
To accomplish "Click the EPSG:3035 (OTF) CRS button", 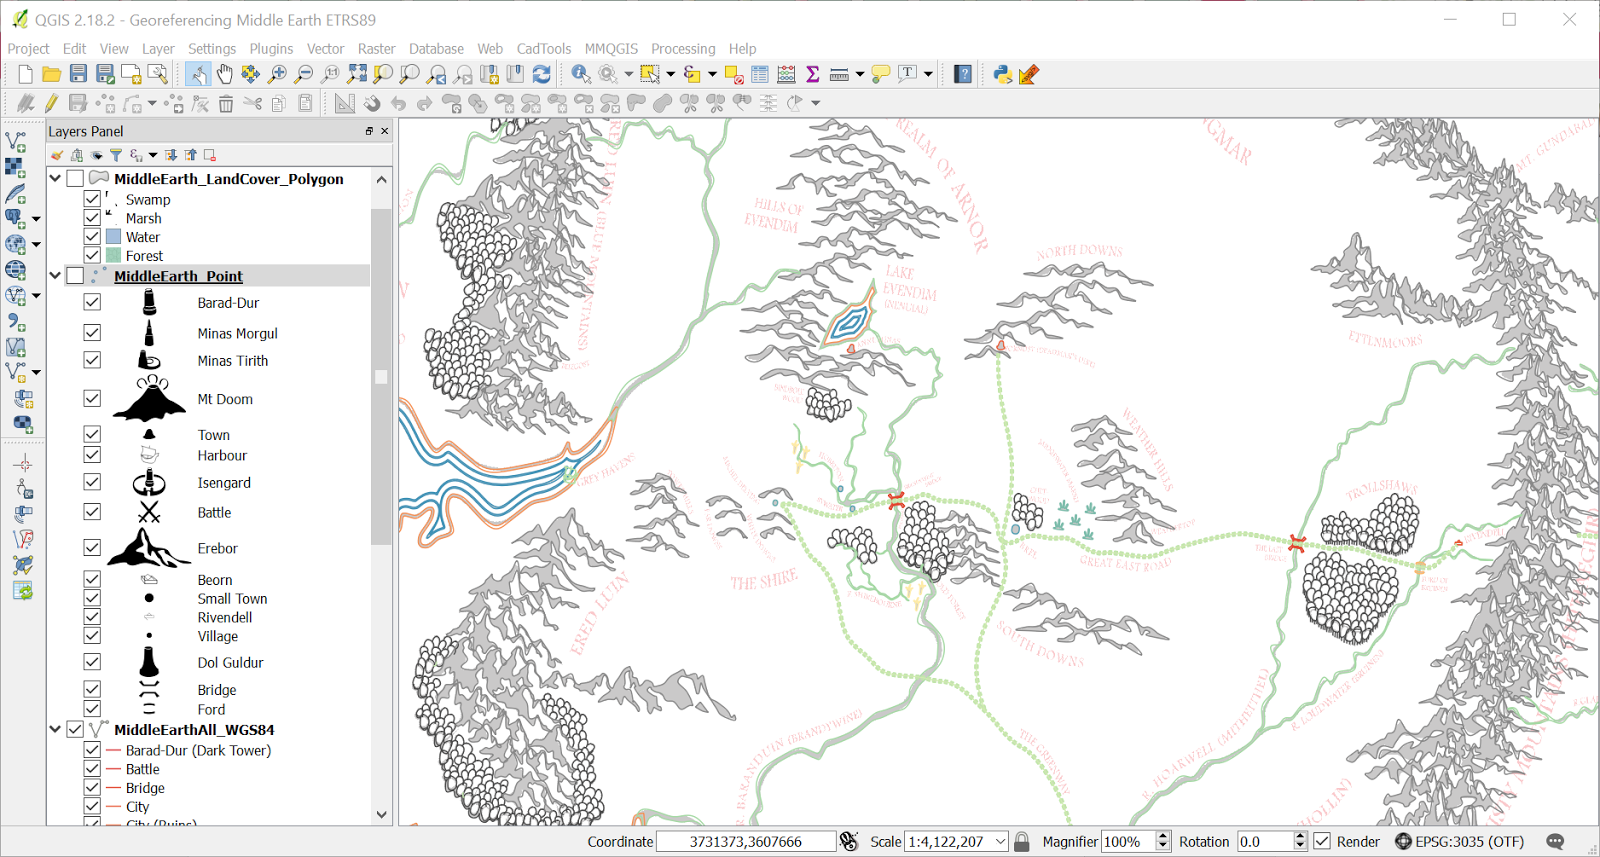I will point(1460,842).
